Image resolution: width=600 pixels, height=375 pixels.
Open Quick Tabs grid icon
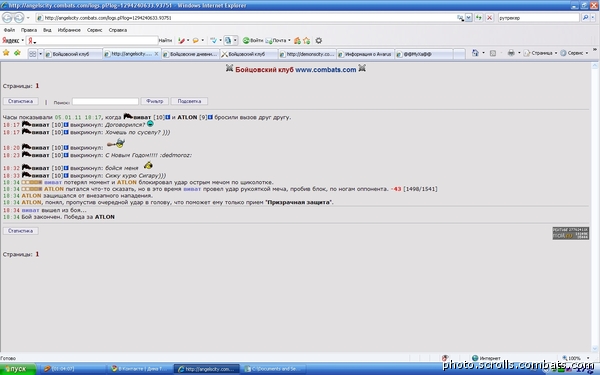(x=33, y=54)
